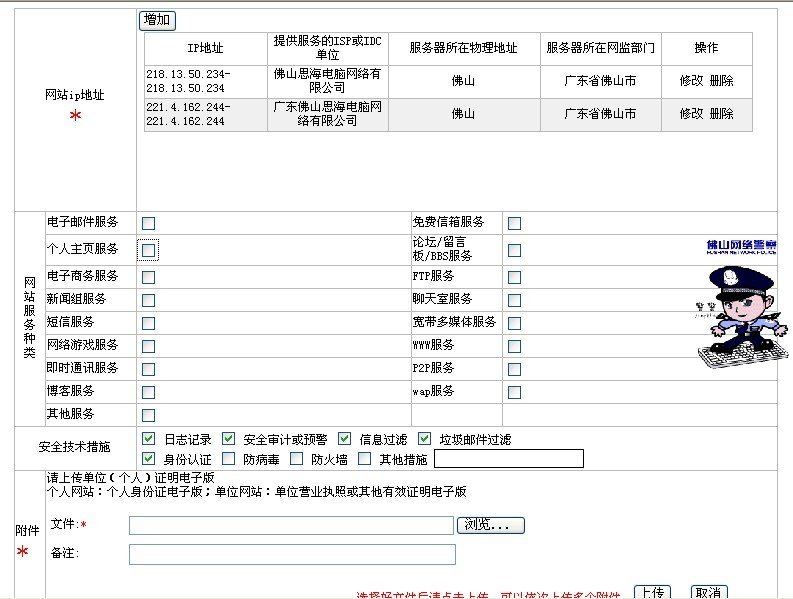Check the P2P服务 checkbox
The image size is (793, 599).
point(514,369)
